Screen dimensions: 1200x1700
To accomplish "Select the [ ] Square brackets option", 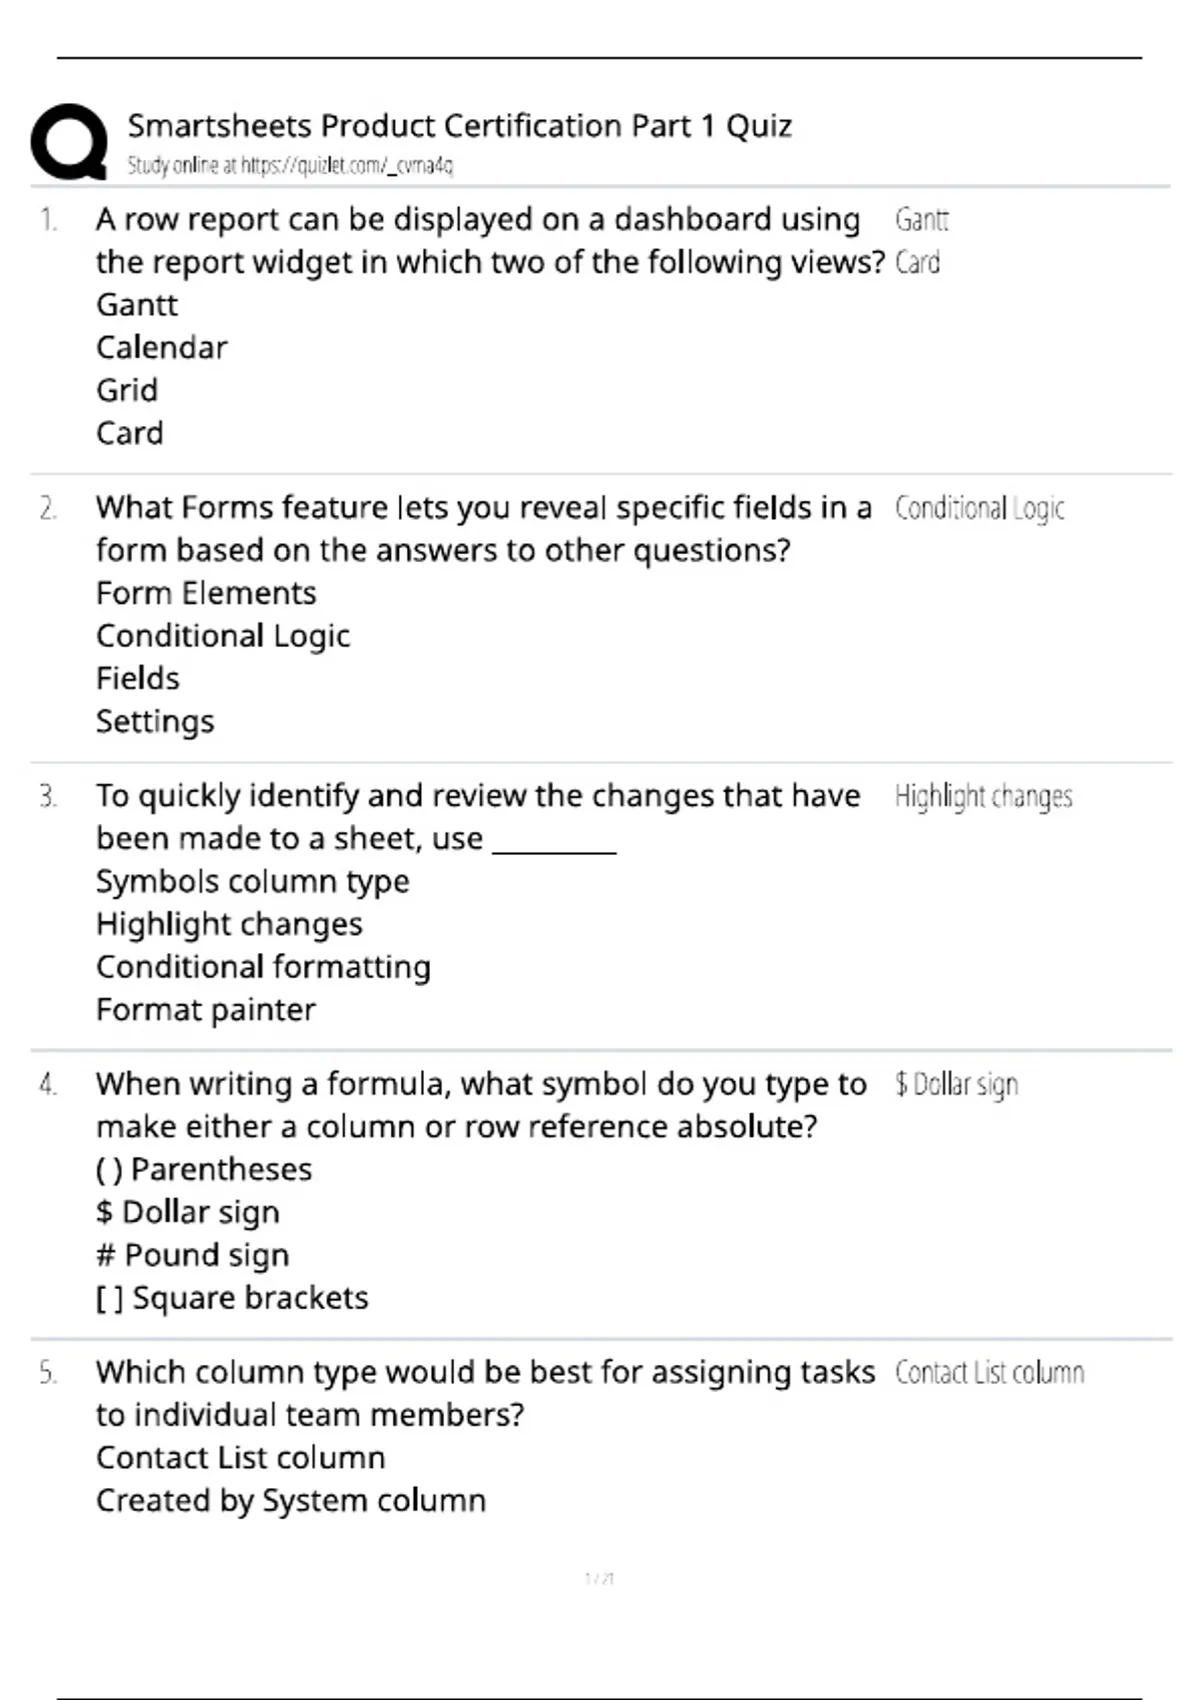I will coord(232,1298).
